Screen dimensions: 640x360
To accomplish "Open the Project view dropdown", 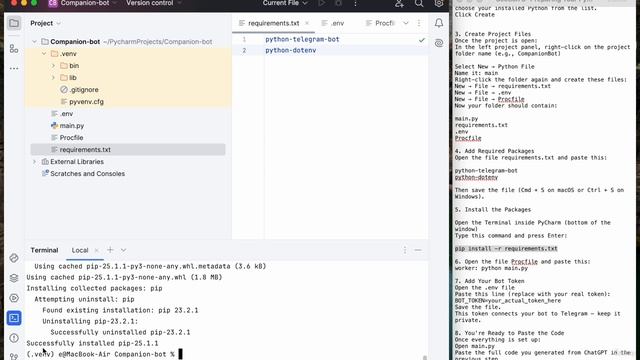I will click(x=45, y=23).
